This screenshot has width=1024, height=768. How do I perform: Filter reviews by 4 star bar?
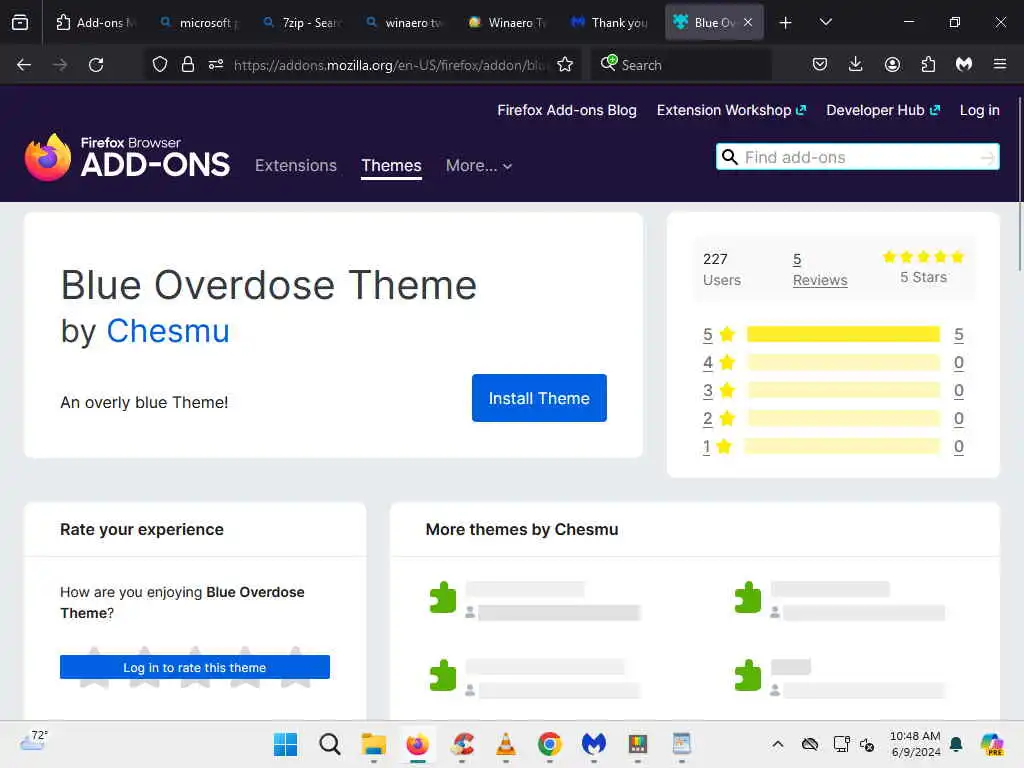843,362
